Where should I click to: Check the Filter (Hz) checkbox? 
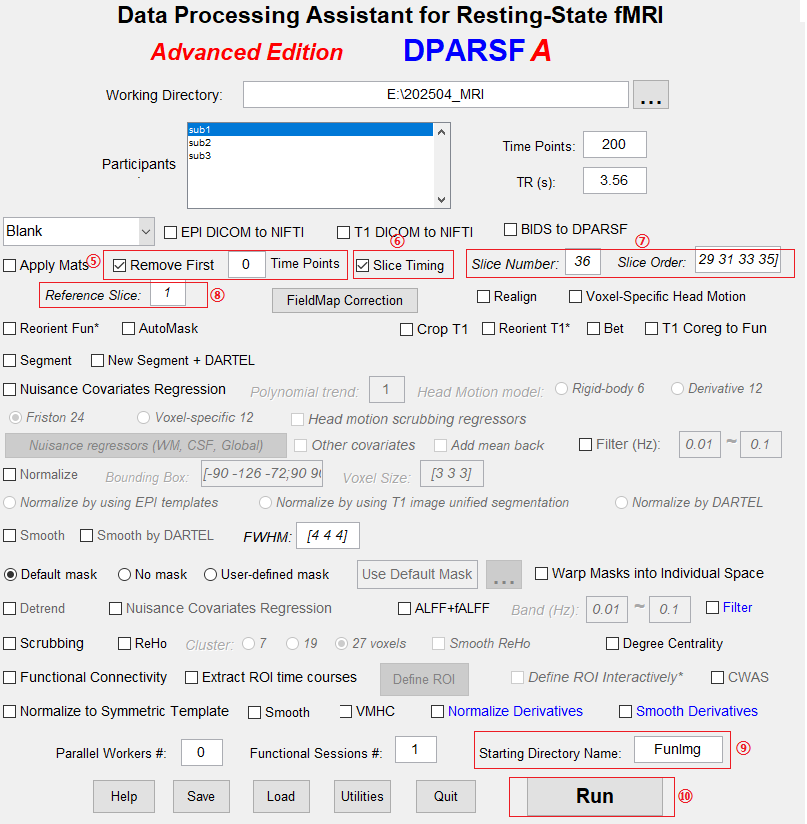[585, 445]
